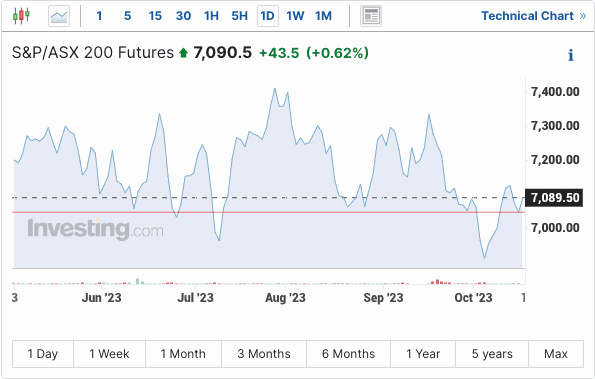Screen dimensions: 595x379
Task: Select the 5 minute interval
Action: tap(128, 16)
